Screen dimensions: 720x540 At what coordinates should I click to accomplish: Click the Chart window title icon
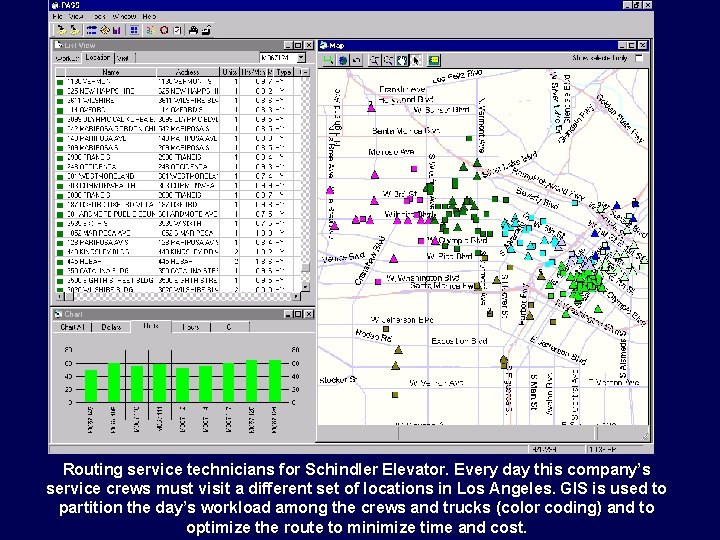[58, 314]
